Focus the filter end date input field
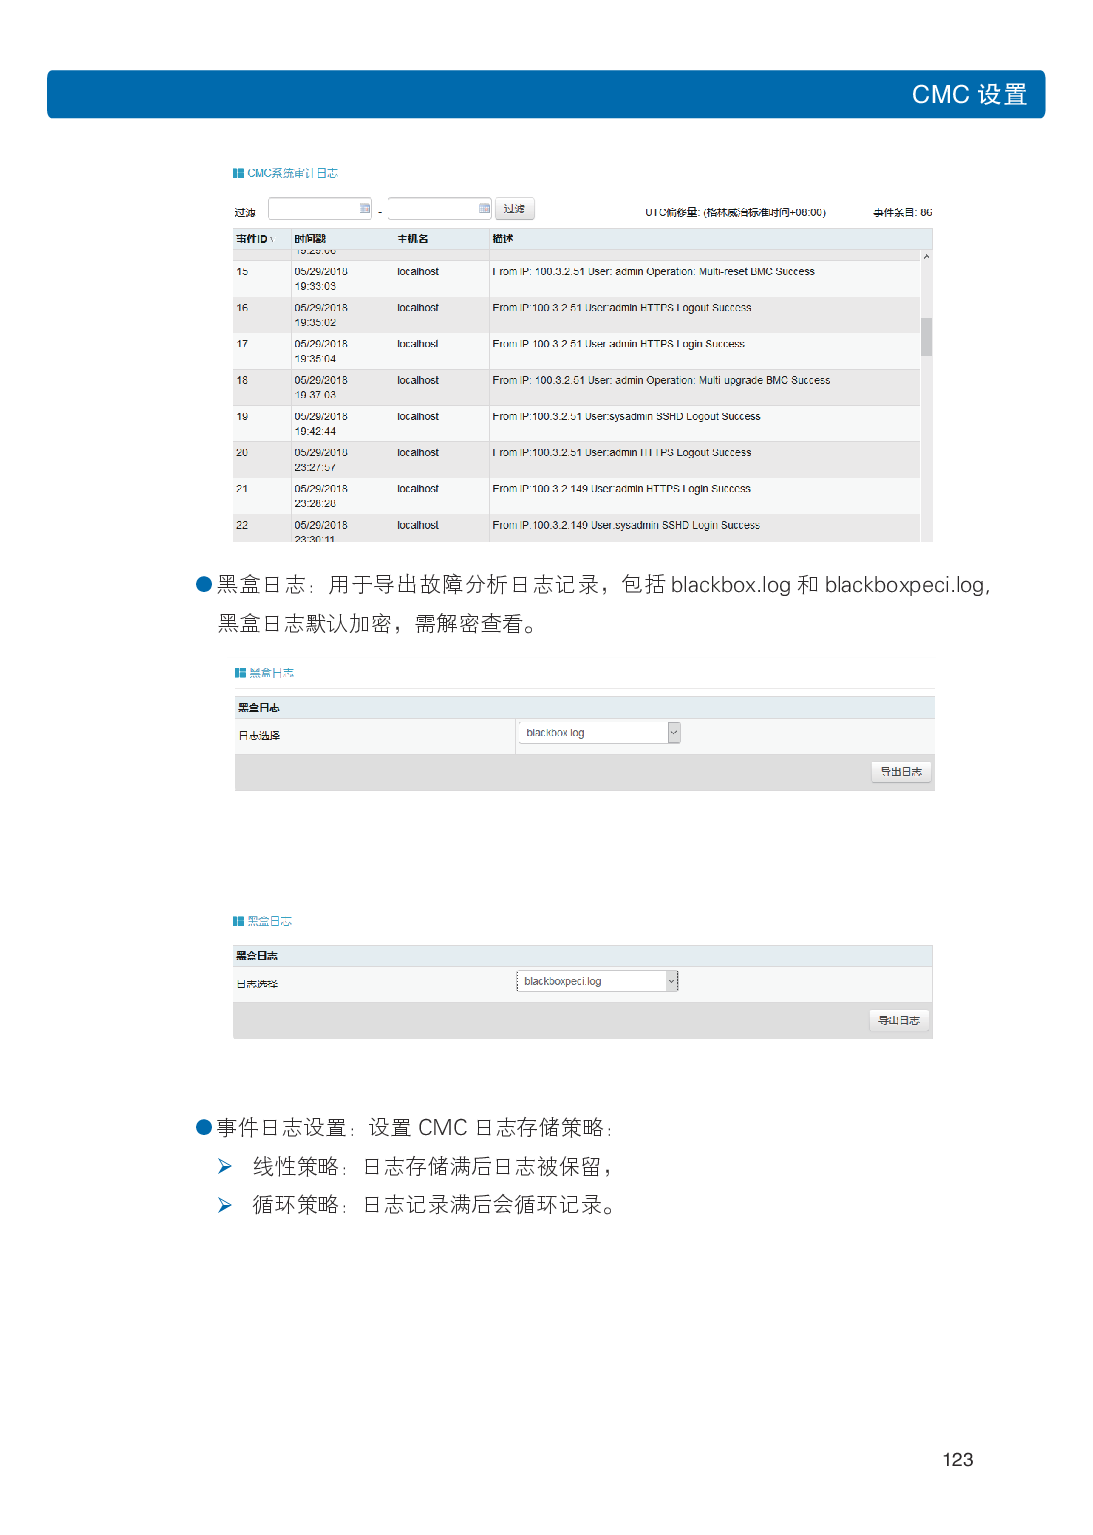 pyautogui.click(x=433, y=208)
